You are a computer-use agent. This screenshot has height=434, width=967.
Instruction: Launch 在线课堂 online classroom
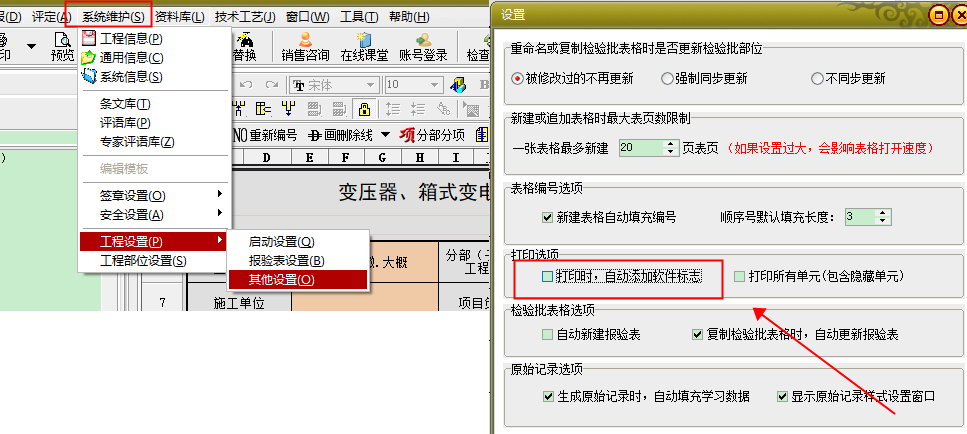coord(364,46)
